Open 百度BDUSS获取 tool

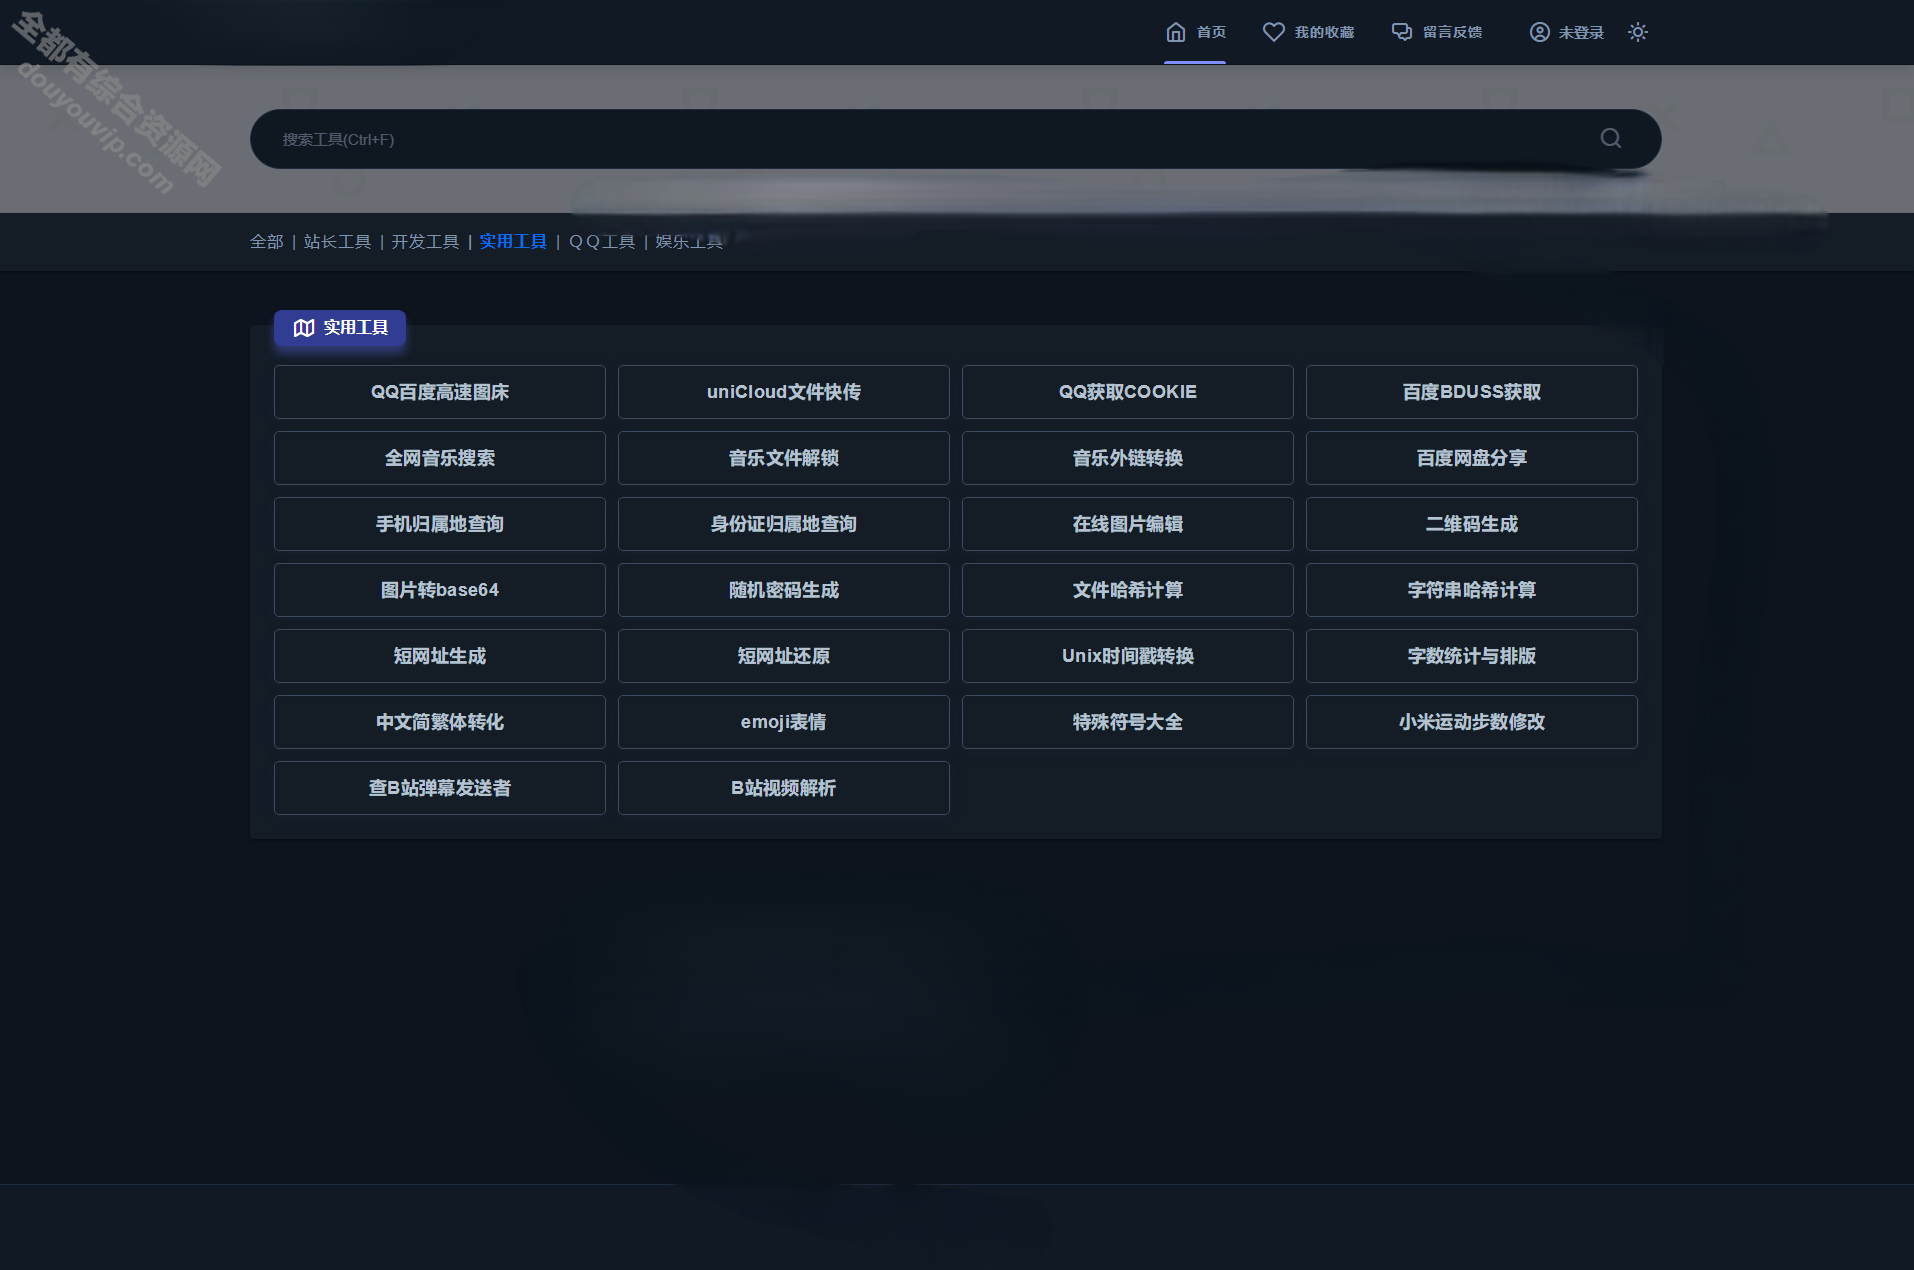(1472, 392)
